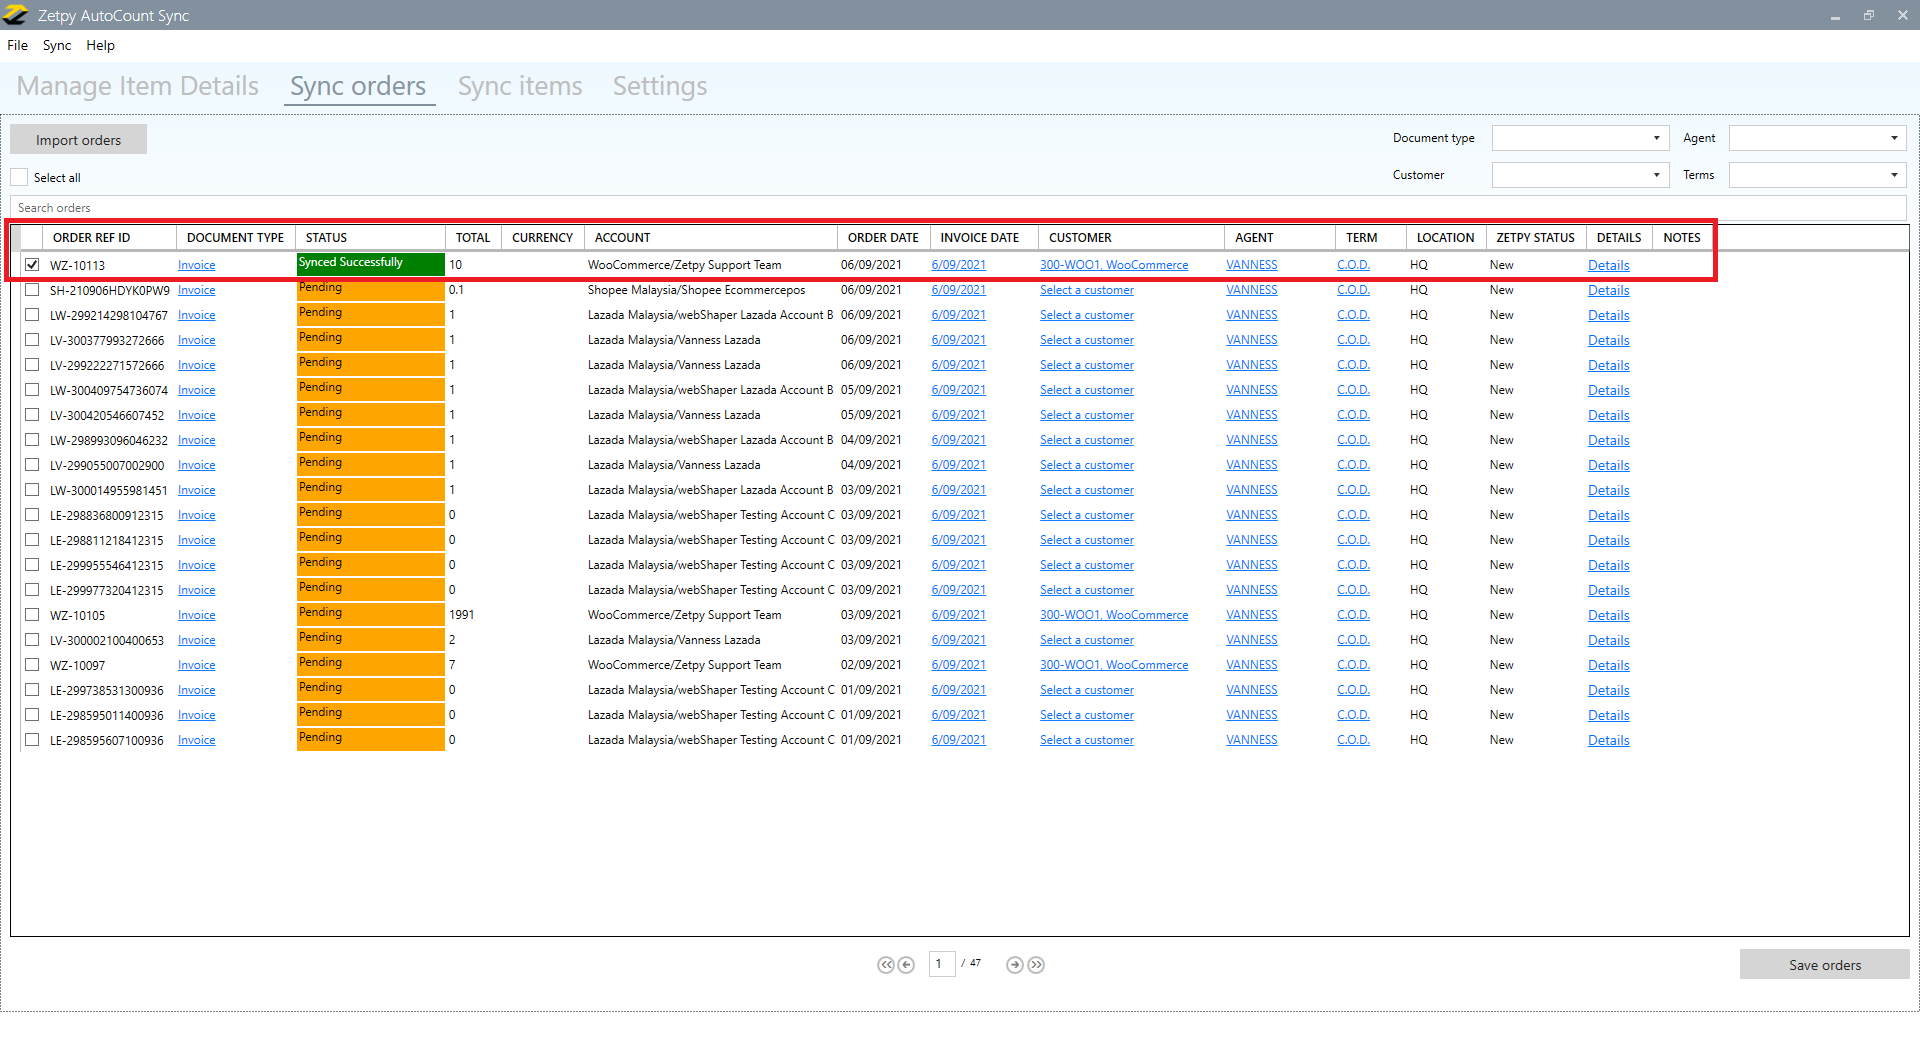Screen dimensions: 1920x1040
Task: Uncheck the order WZ-10113 checkbox
Action: [32, 265]
